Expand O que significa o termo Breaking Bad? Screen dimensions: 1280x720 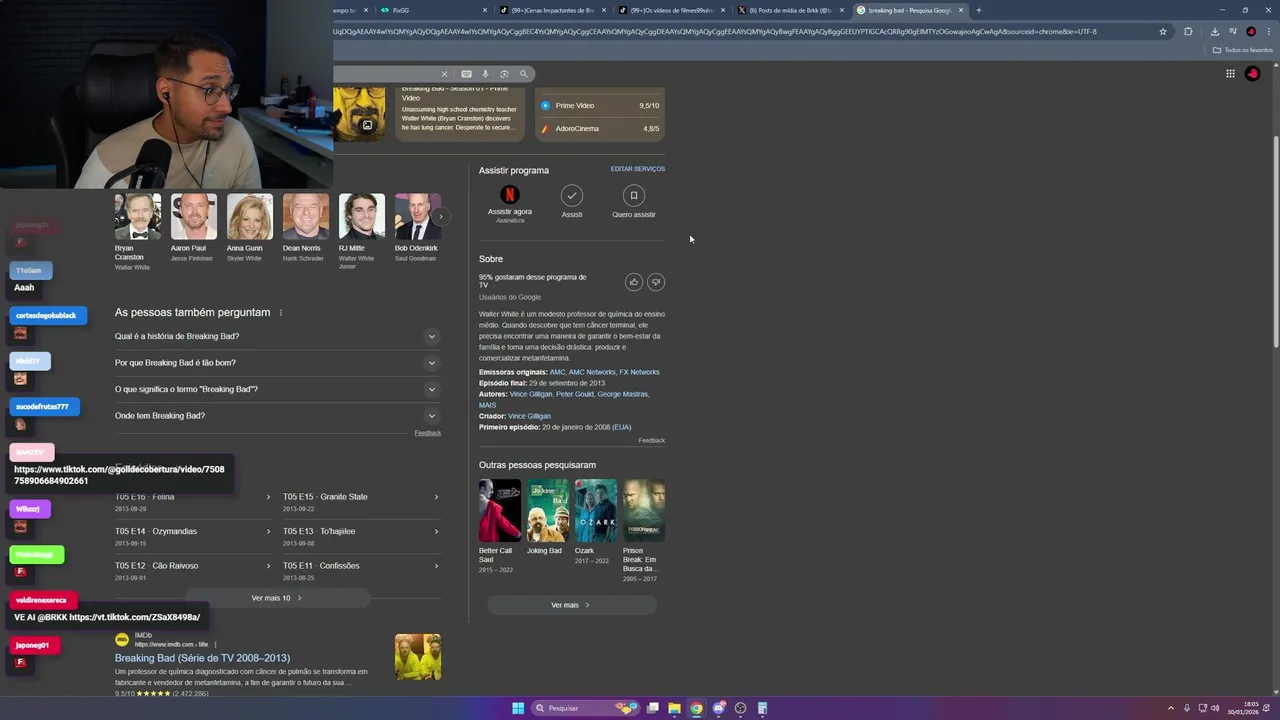[277, 389]
